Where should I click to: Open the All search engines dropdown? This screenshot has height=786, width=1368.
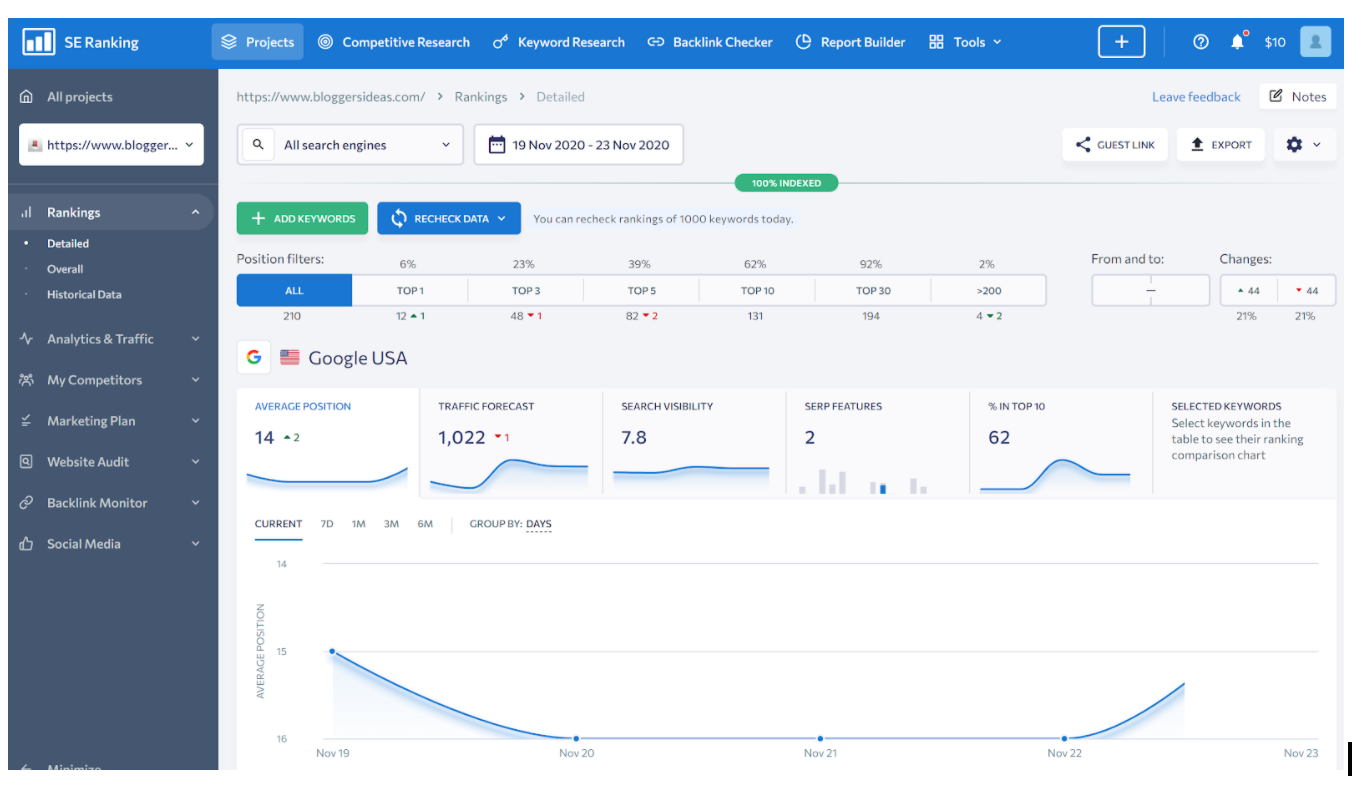click(349, 144)
